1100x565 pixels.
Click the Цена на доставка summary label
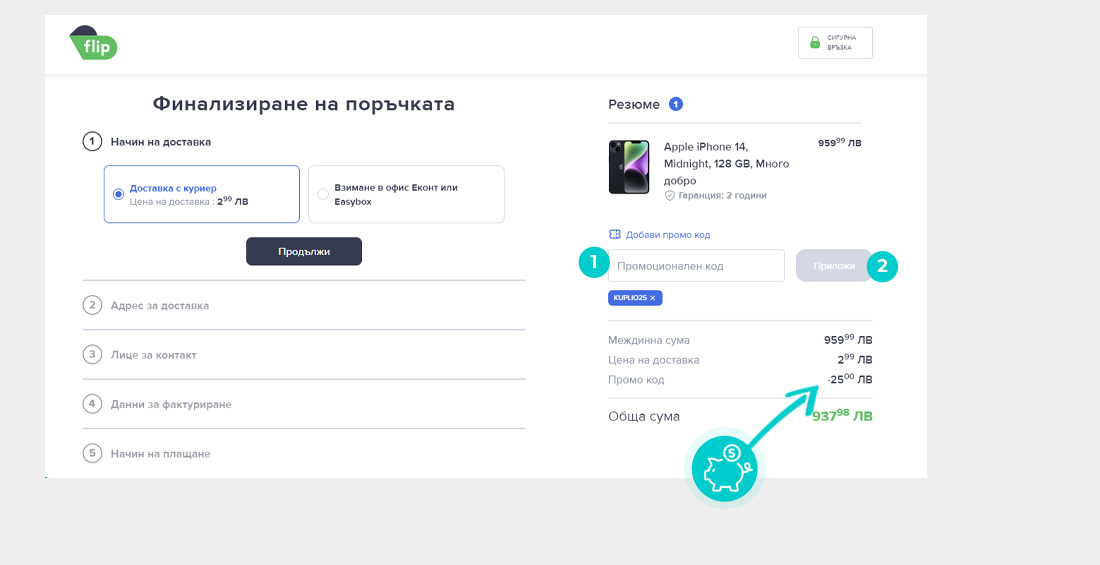[x=654, y=360]
